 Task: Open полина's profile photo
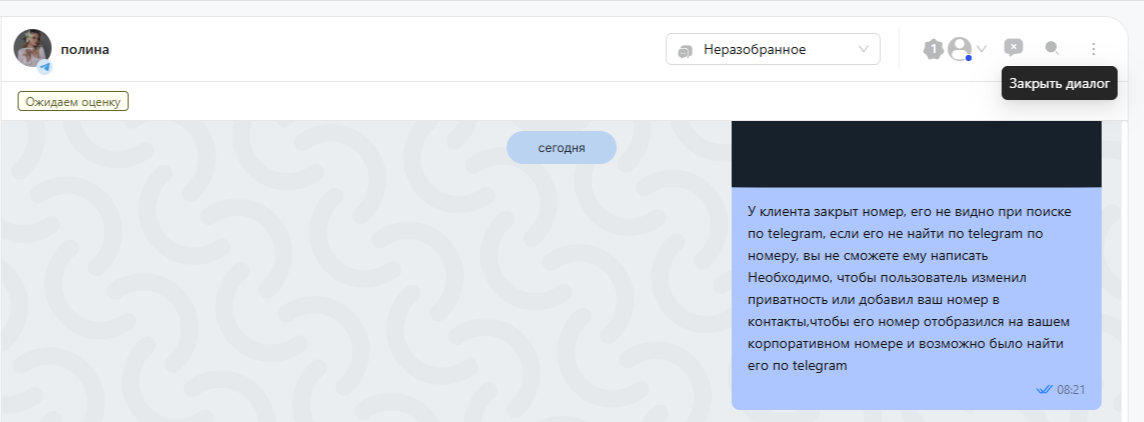pos(32,47)
